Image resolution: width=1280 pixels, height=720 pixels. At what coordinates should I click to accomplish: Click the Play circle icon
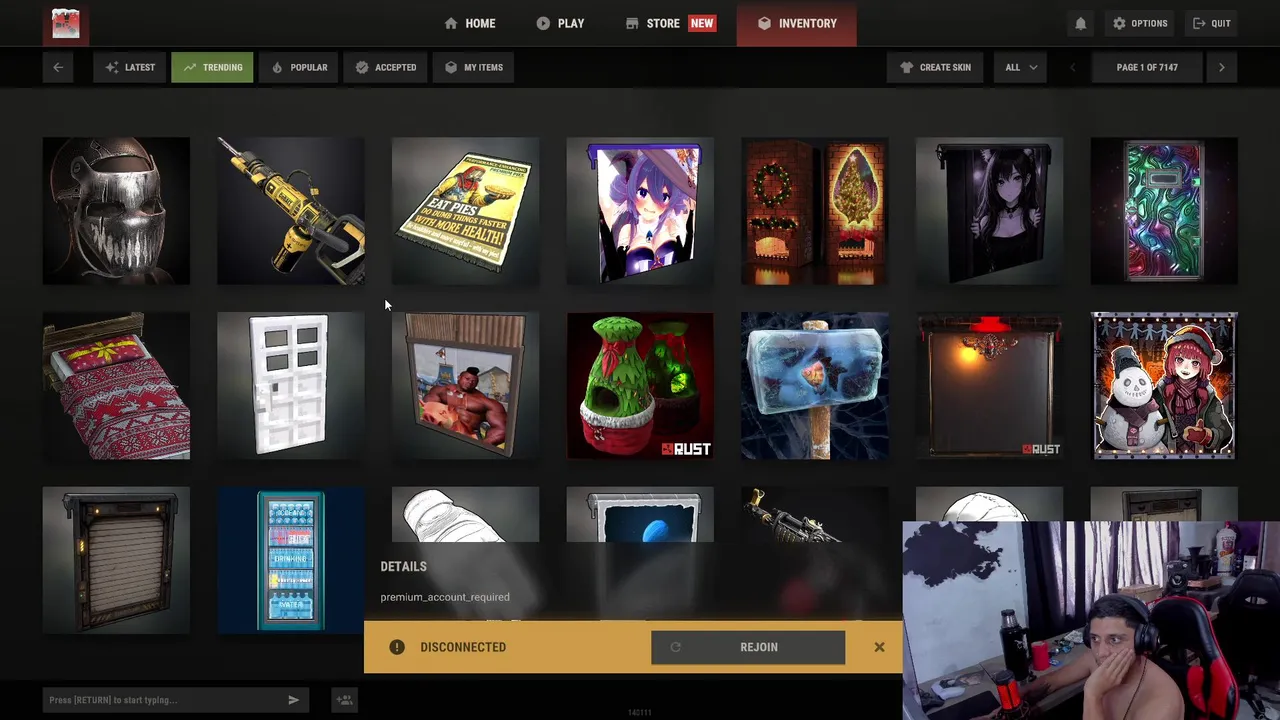tap(543, 23)
